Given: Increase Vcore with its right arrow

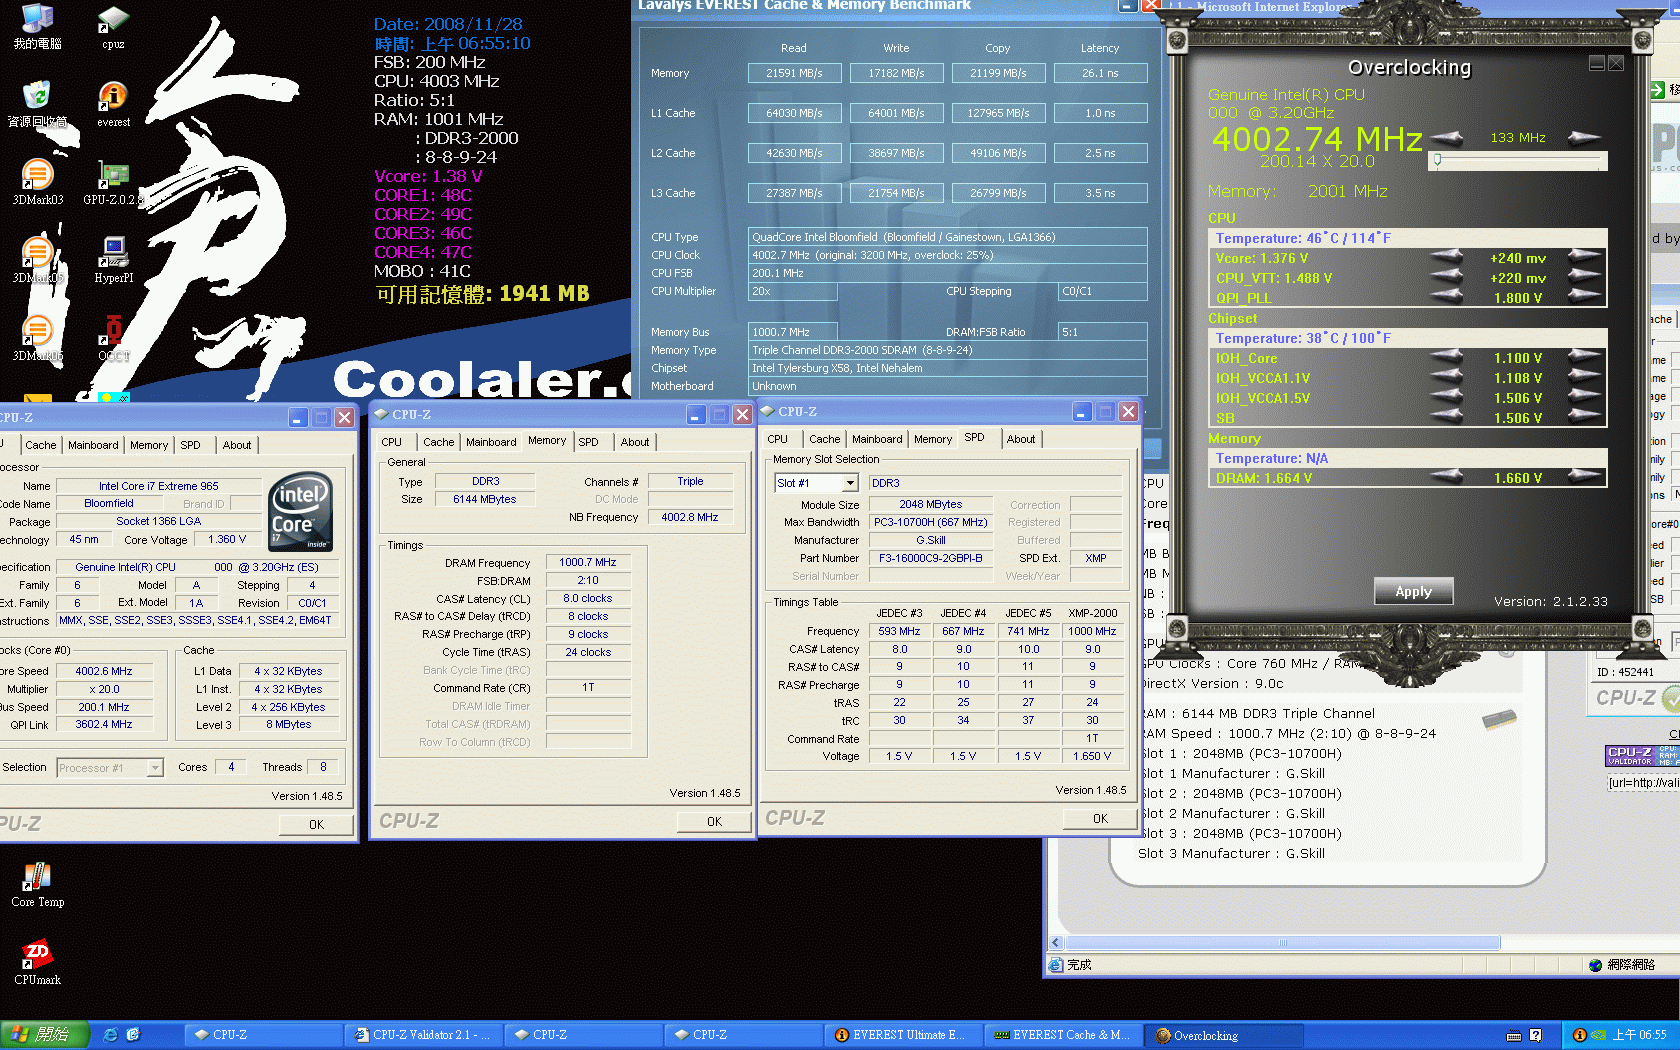Looking at the screenshot, I should tap(1584, 258).
